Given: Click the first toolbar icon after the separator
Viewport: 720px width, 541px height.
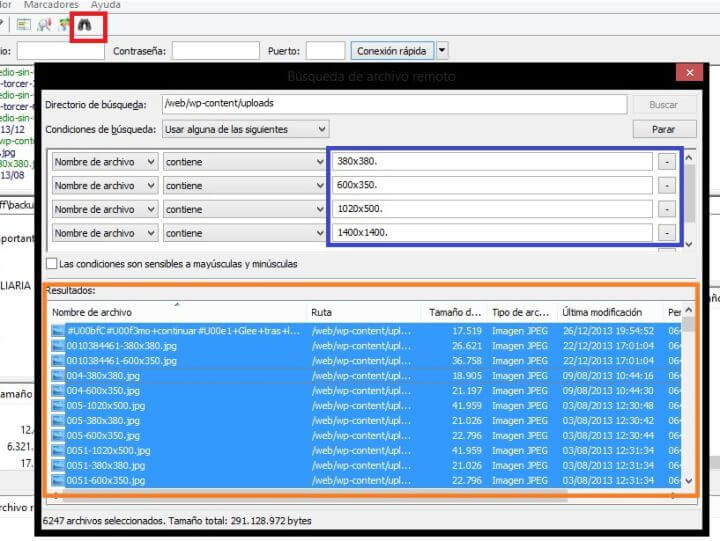Looking at the screenshot, I should [x=24, y=25].
